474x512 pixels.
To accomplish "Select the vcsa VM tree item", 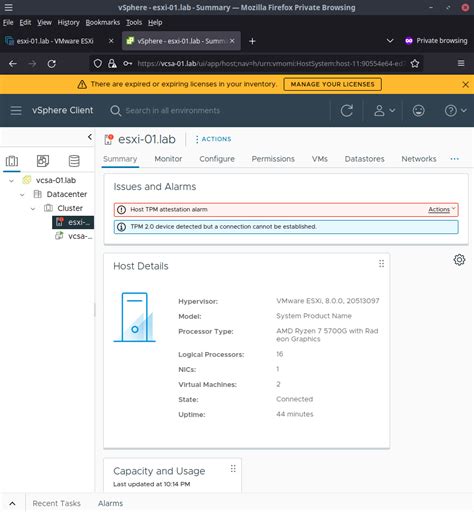I will pos(74,236).
